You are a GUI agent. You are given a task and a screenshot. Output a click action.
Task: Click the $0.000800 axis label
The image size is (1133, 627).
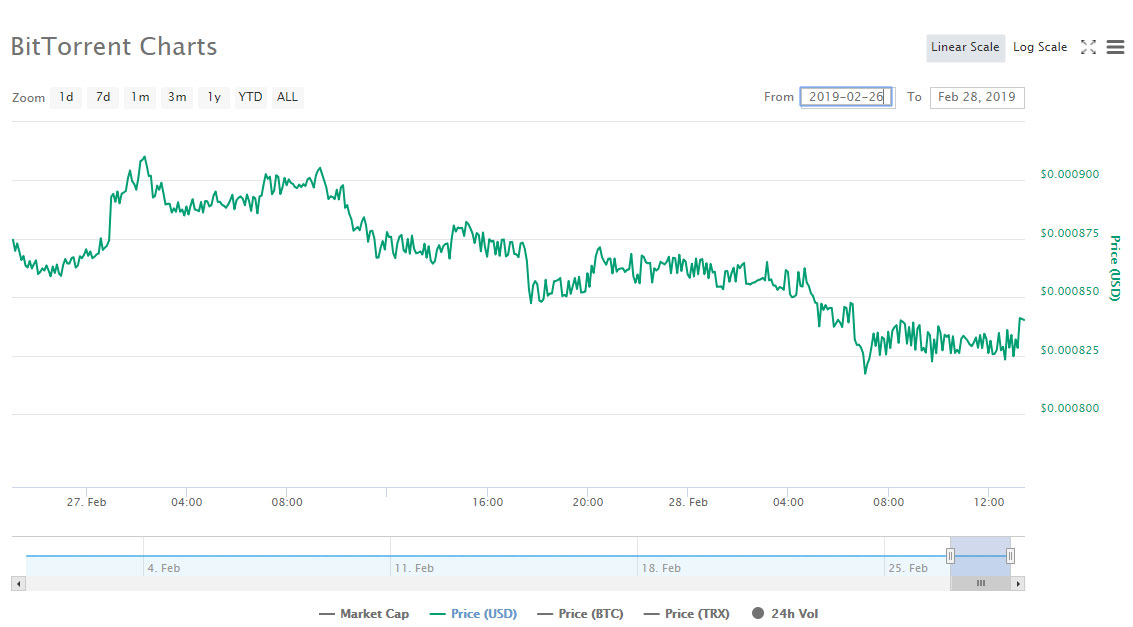click(x=1069, y=409)
